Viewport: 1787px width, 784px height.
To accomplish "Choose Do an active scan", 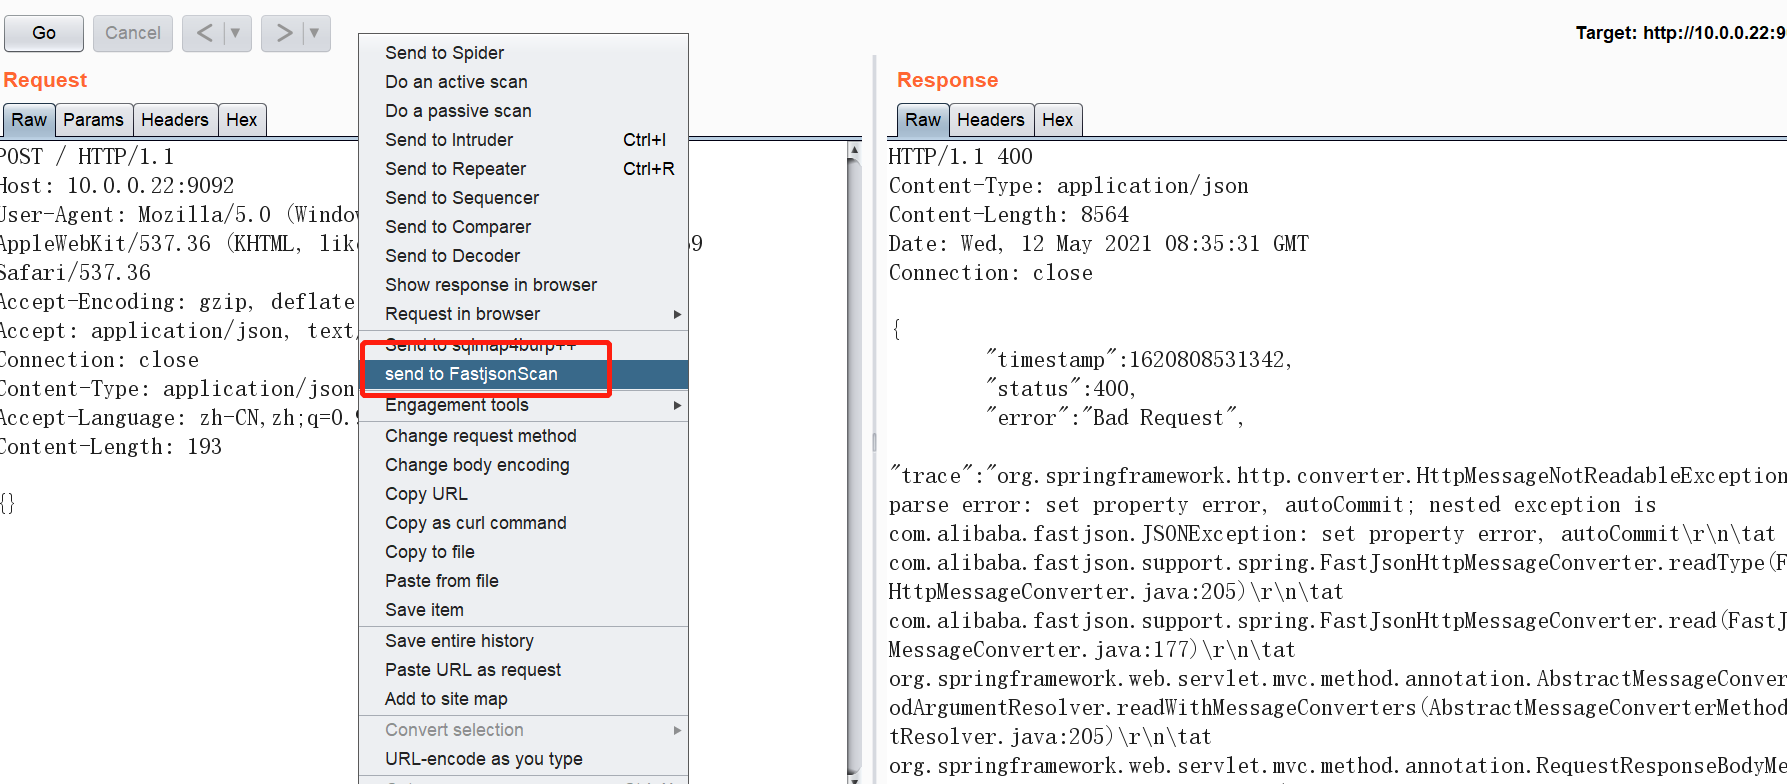I will (x=523, y=82).
